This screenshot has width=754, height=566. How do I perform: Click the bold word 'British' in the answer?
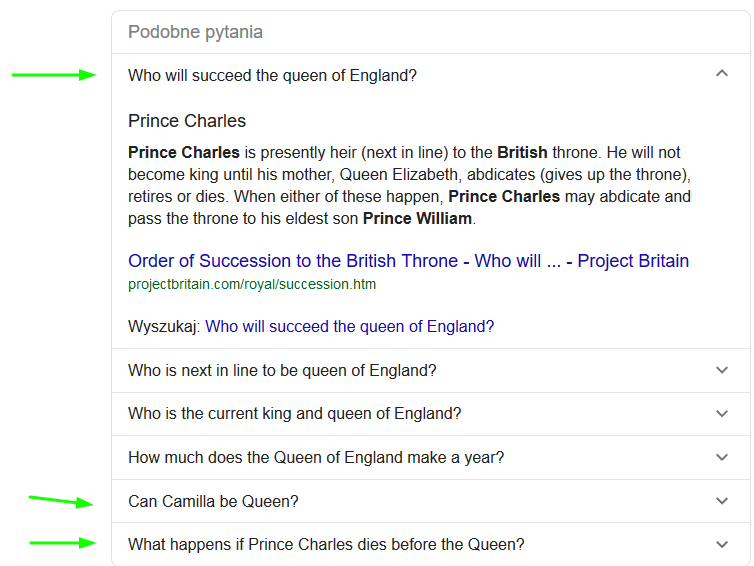[522, 153]
